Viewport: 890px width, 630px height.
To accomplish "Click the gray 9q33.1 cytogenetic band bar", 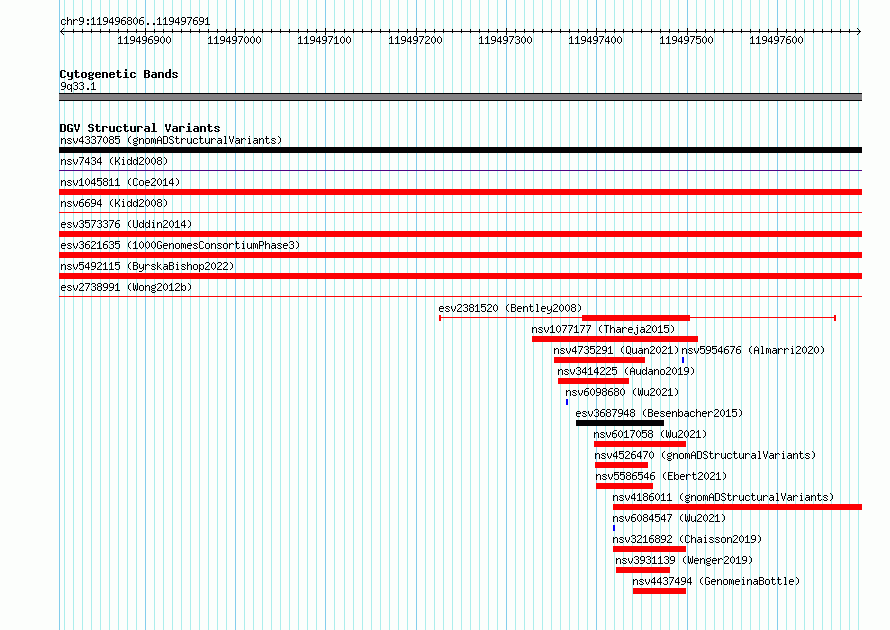I will pyautogui.click(x=460, y=97).
